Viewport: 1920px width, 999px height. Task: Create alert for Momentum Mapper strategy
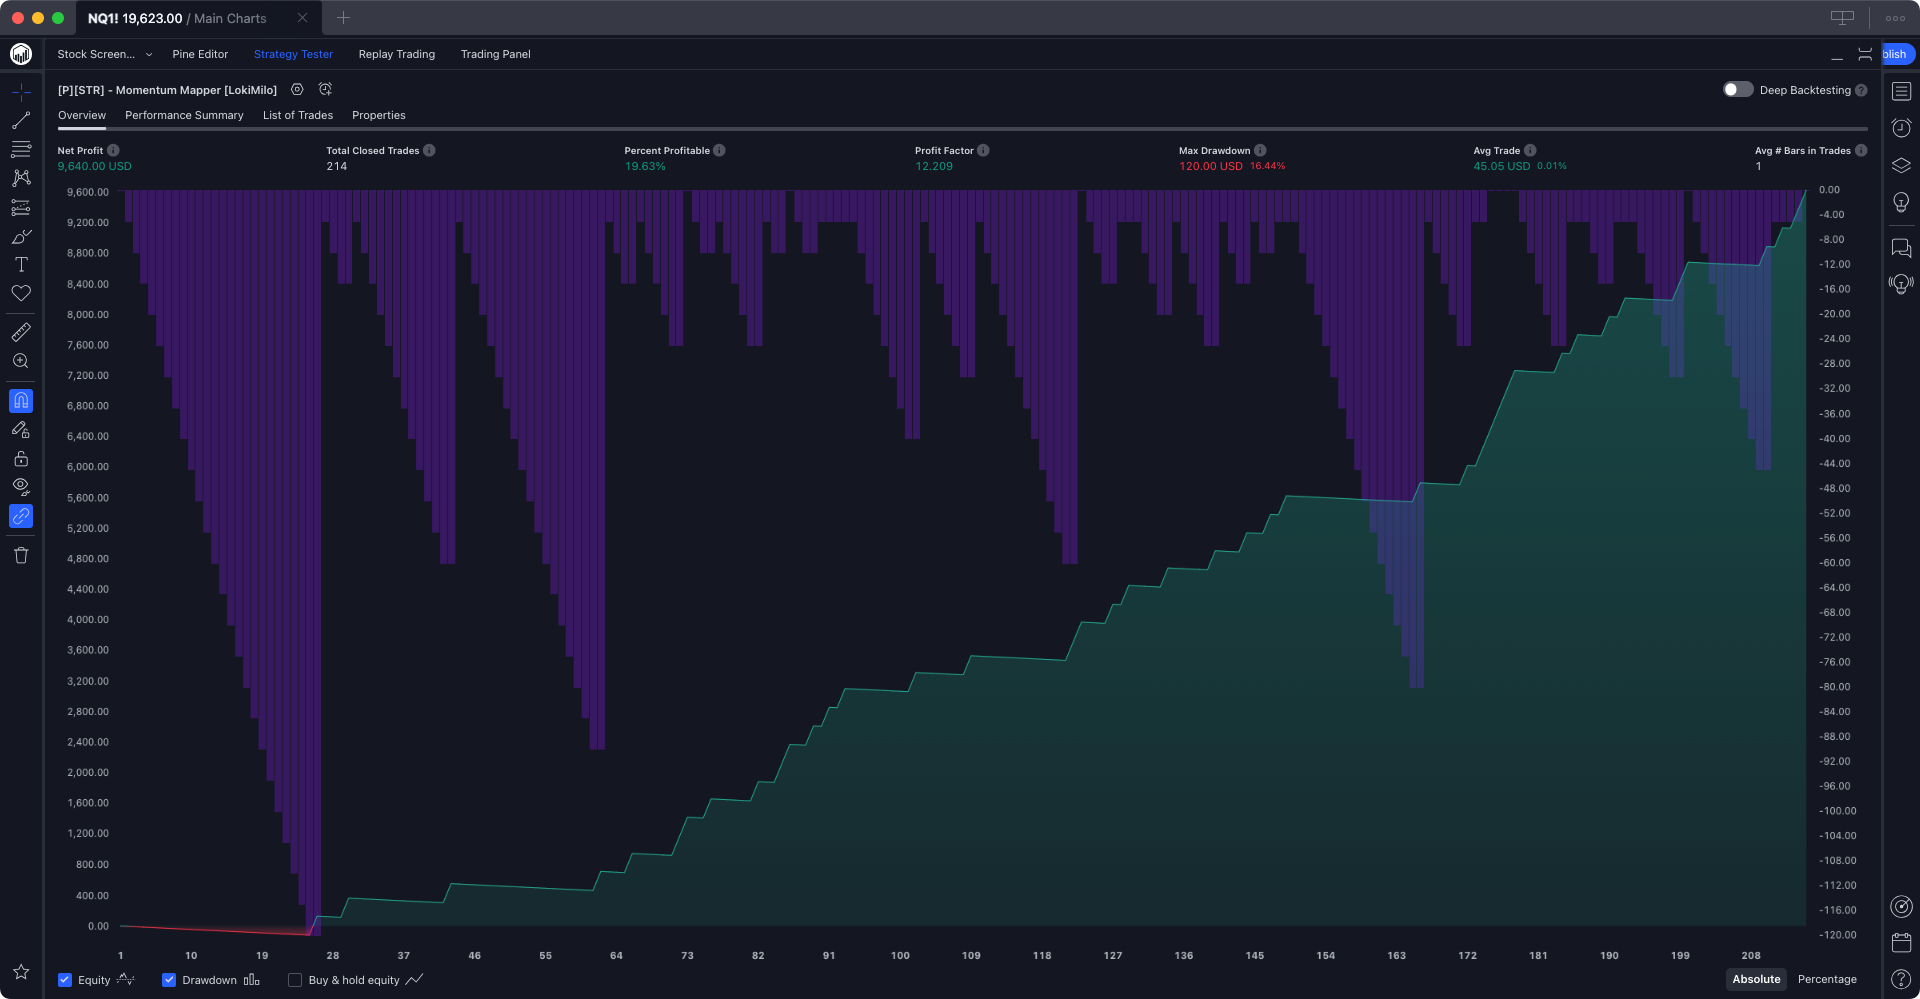pyautogui.click(x=325, y=89)
